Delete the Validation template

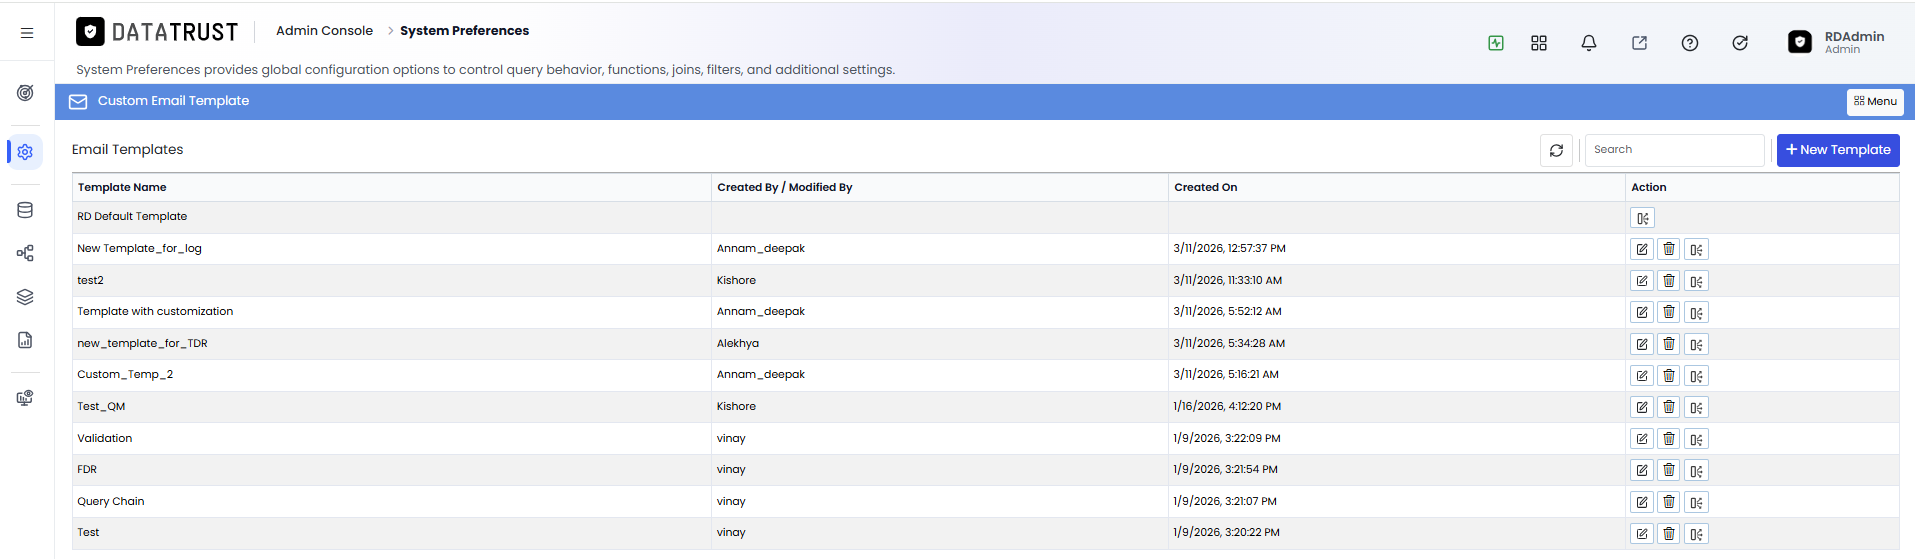tap(1669, 439)
